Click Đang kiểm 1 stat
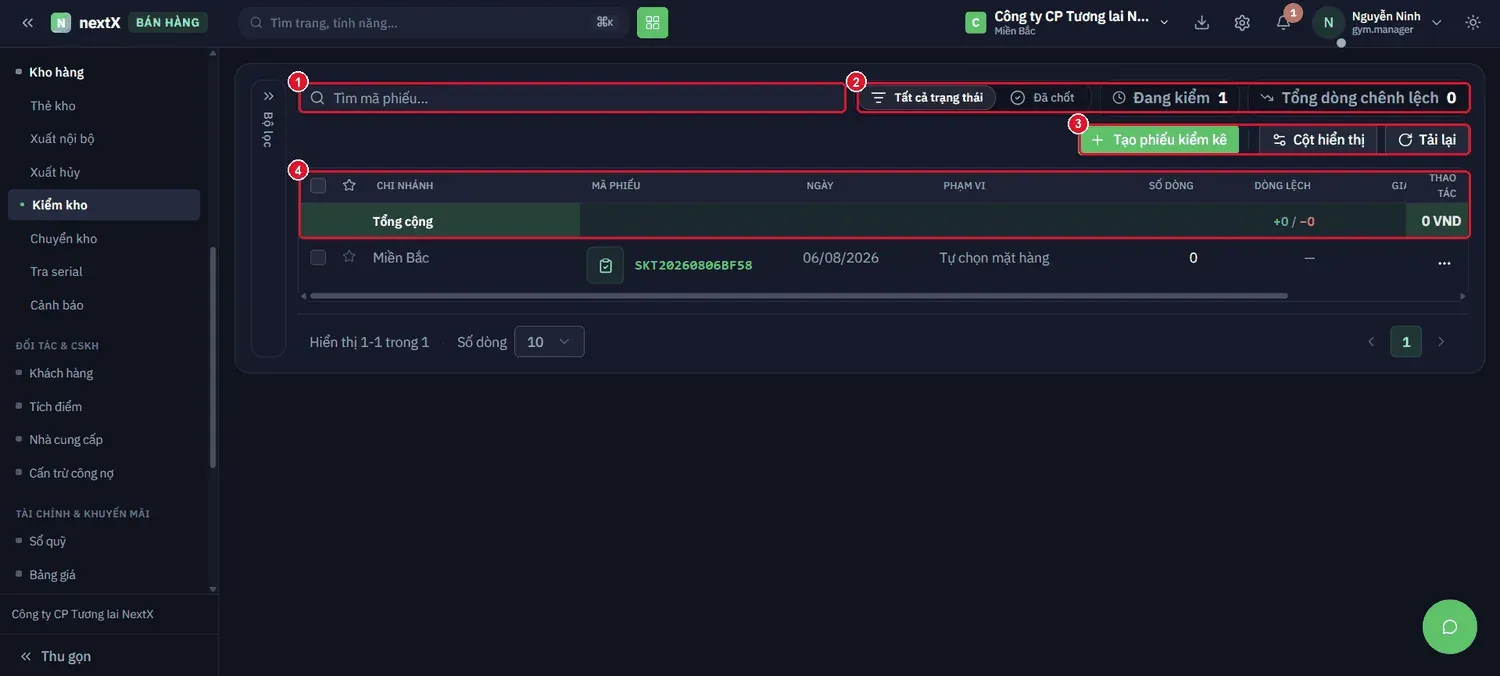The height and width of the screenshot is (676, 1500). pos(1169,98)
